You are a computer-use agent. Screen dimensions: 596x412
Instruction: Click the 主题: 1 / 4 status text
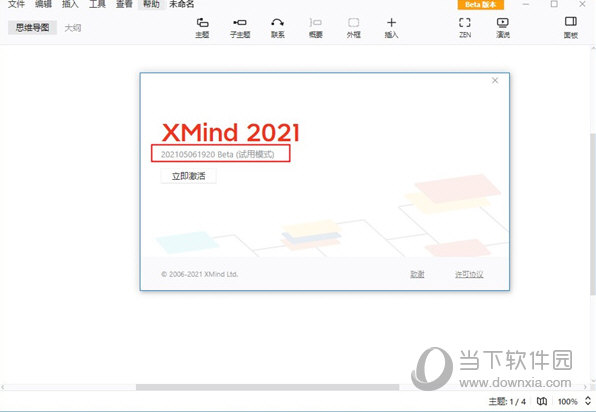pyautogui.click(x=507, y=401)
